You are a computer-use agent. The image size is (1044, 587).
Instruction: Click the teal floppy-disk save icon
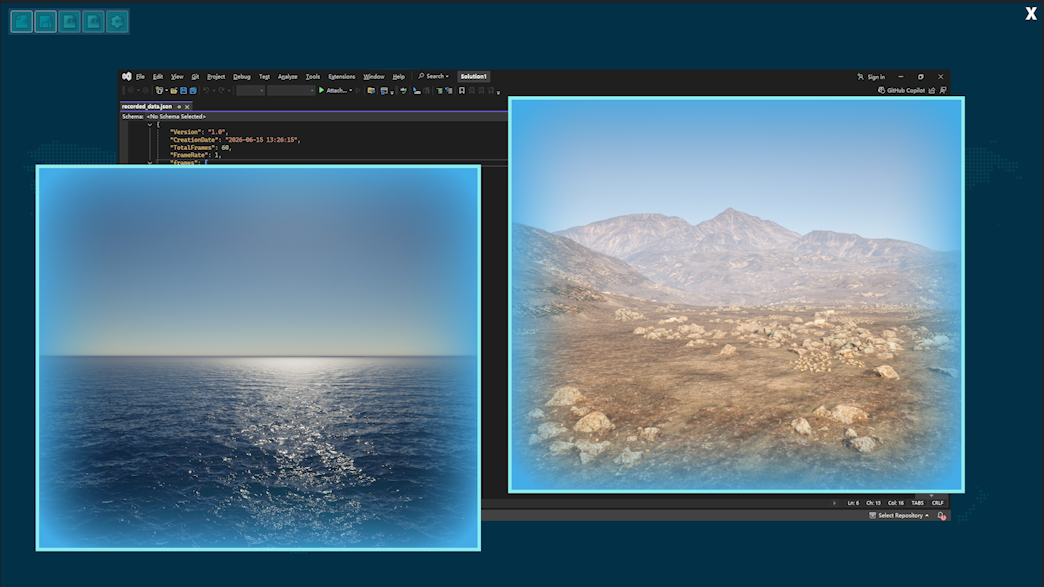tap(45, 21)
